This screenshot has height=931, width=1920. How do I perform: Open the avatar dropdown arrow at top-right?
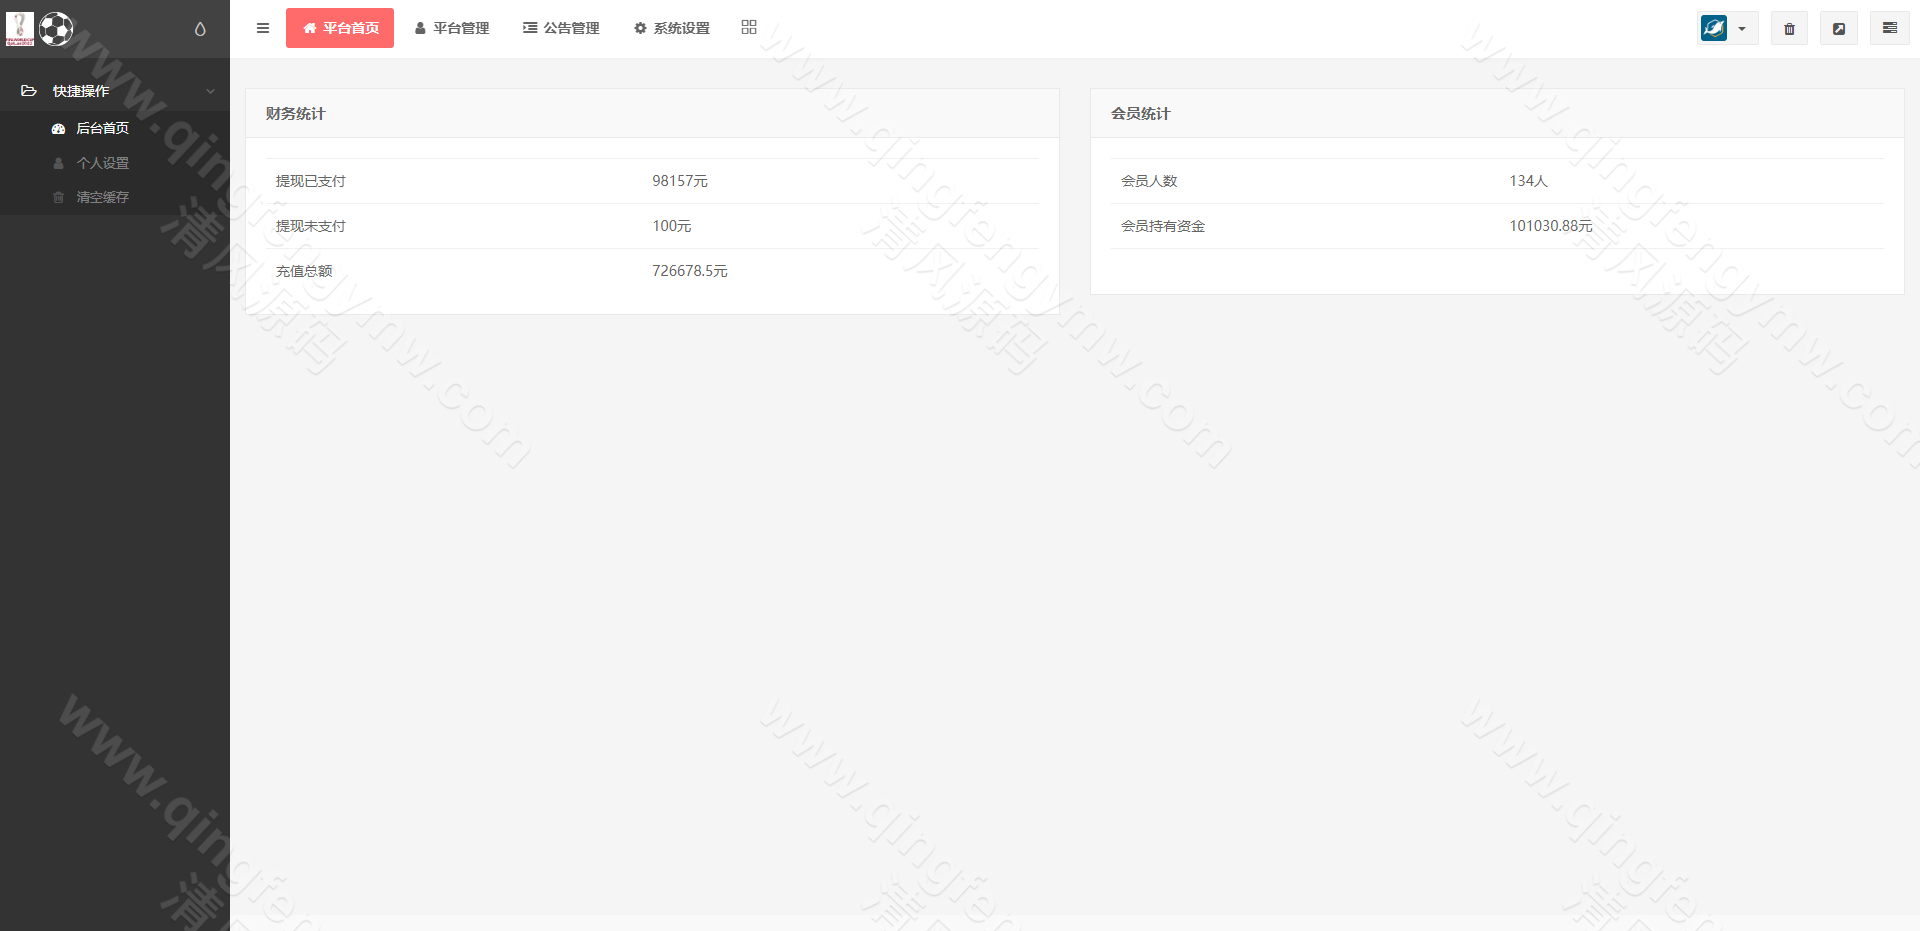1742,28
